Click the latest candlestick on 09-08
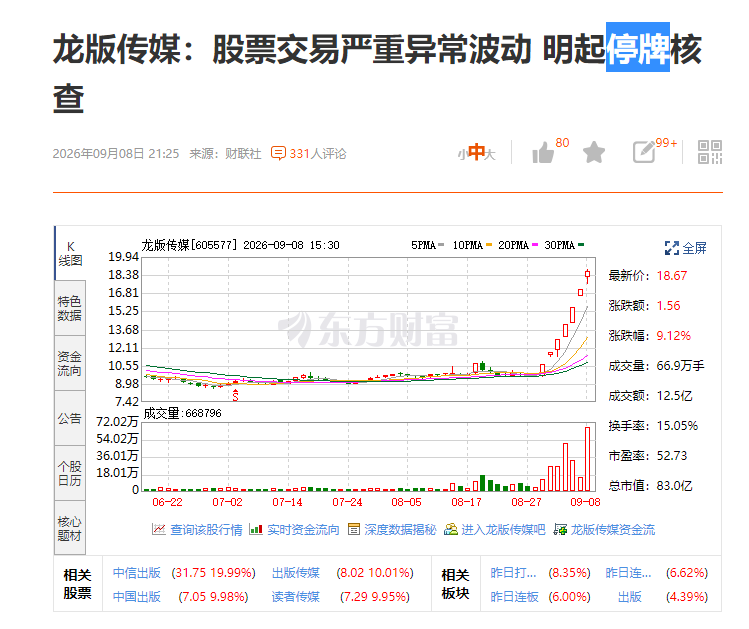The width and height of the screenshot is (749, 629). pos(588,276)
